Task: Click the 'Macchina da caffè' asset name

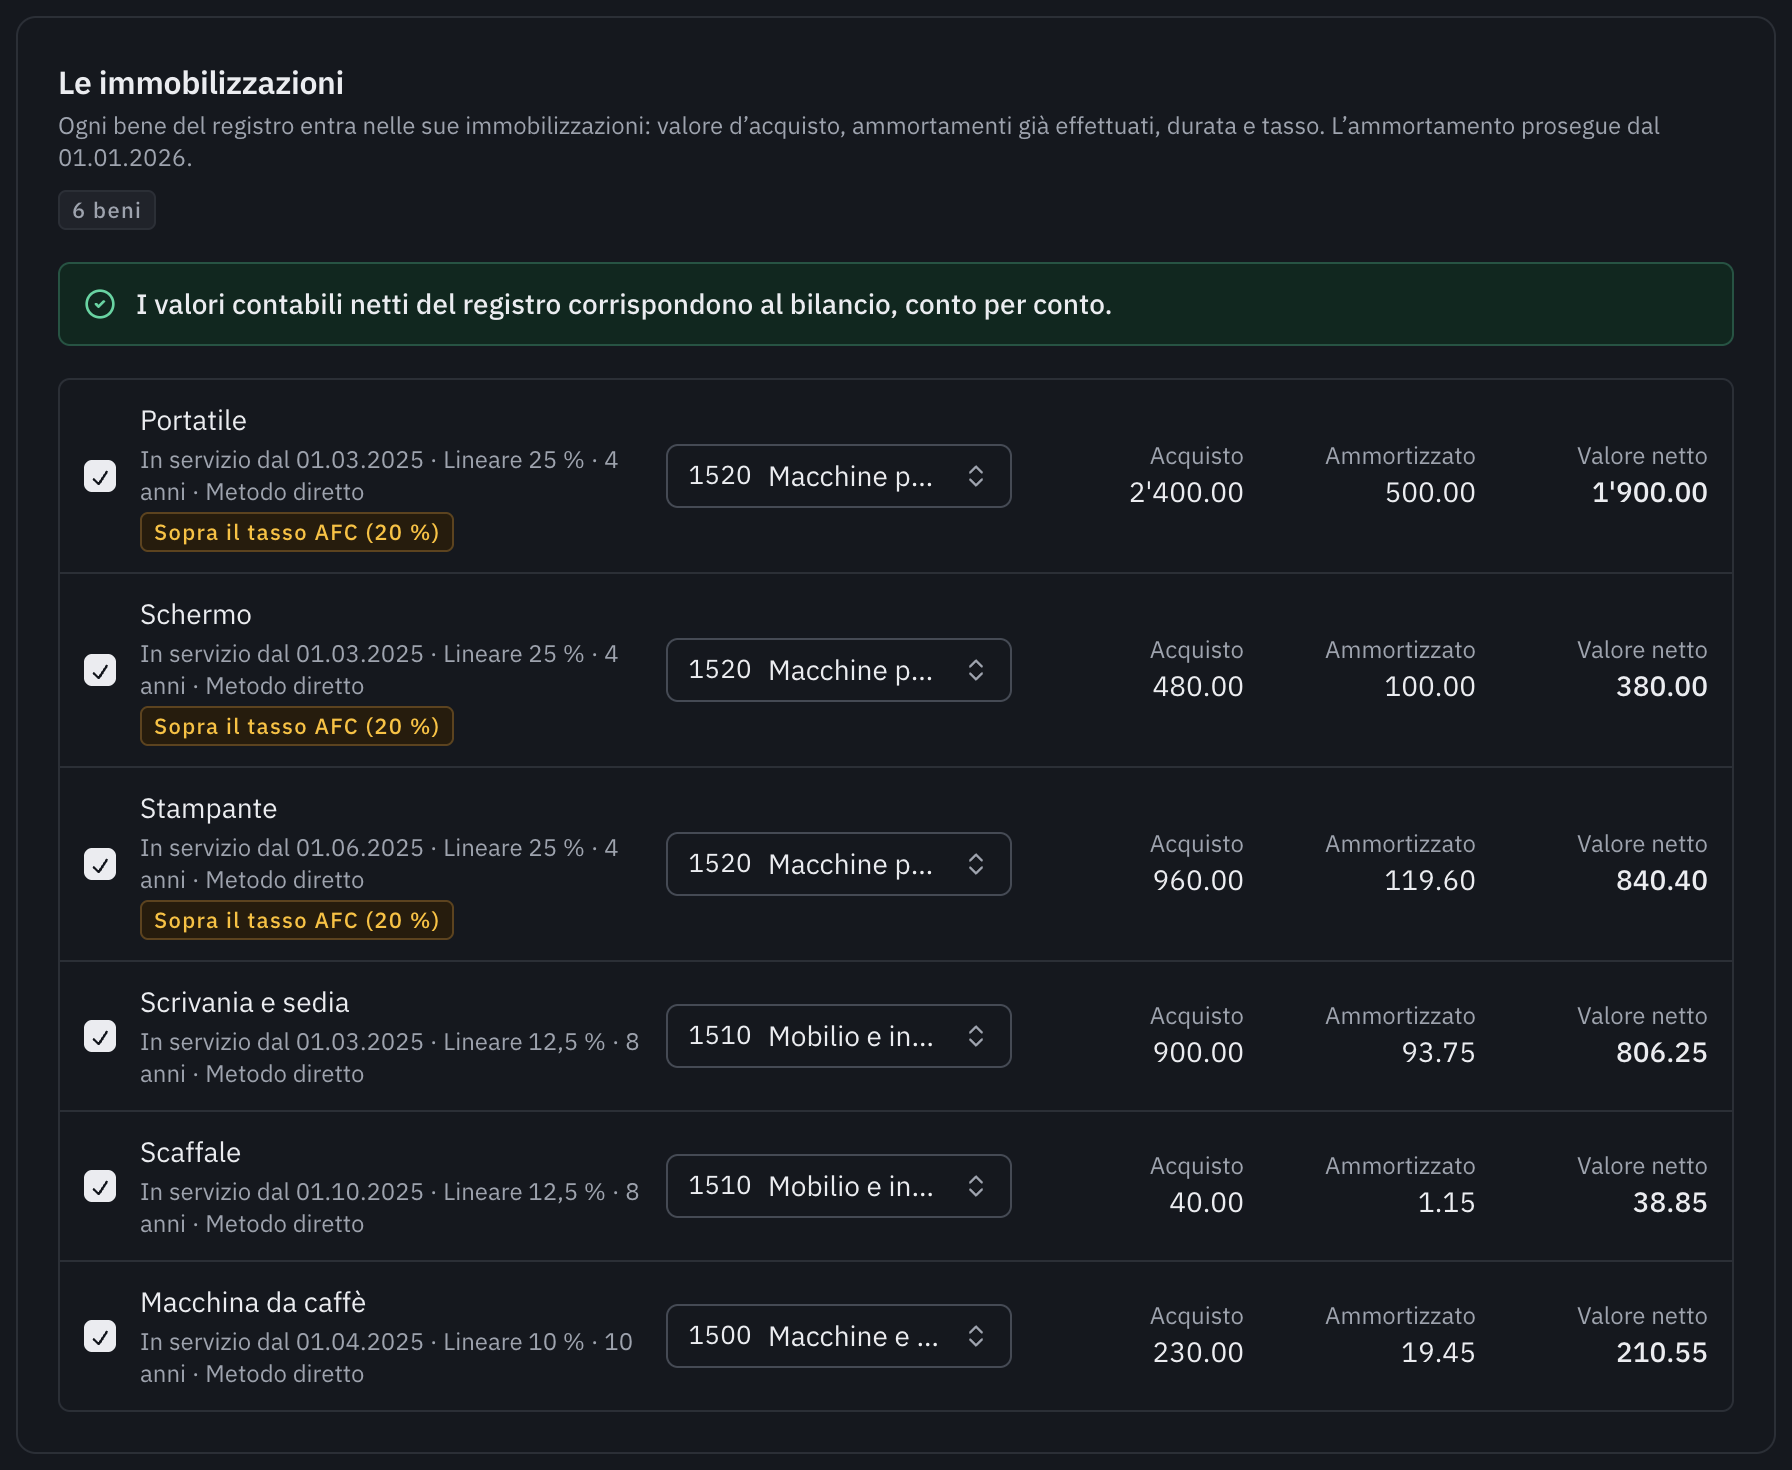Action: tap(253, 1302)
